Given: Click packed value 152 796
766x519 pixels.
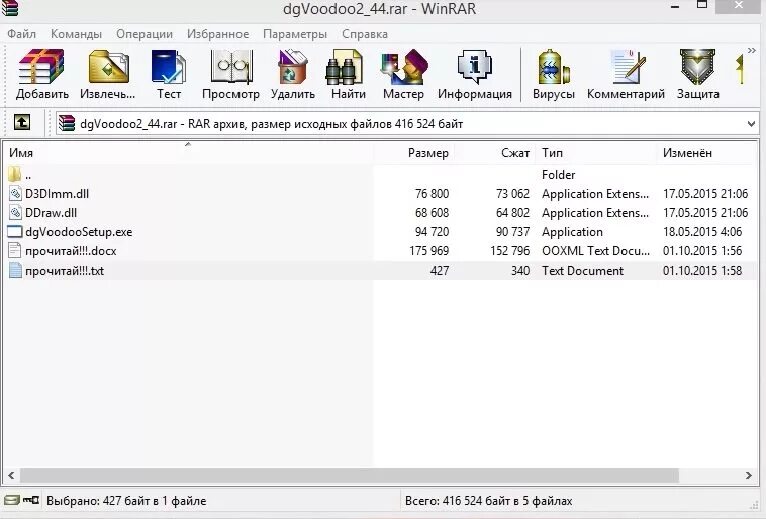Looking at the screenshot, I should pyautogui.click(x=510, y=251).
